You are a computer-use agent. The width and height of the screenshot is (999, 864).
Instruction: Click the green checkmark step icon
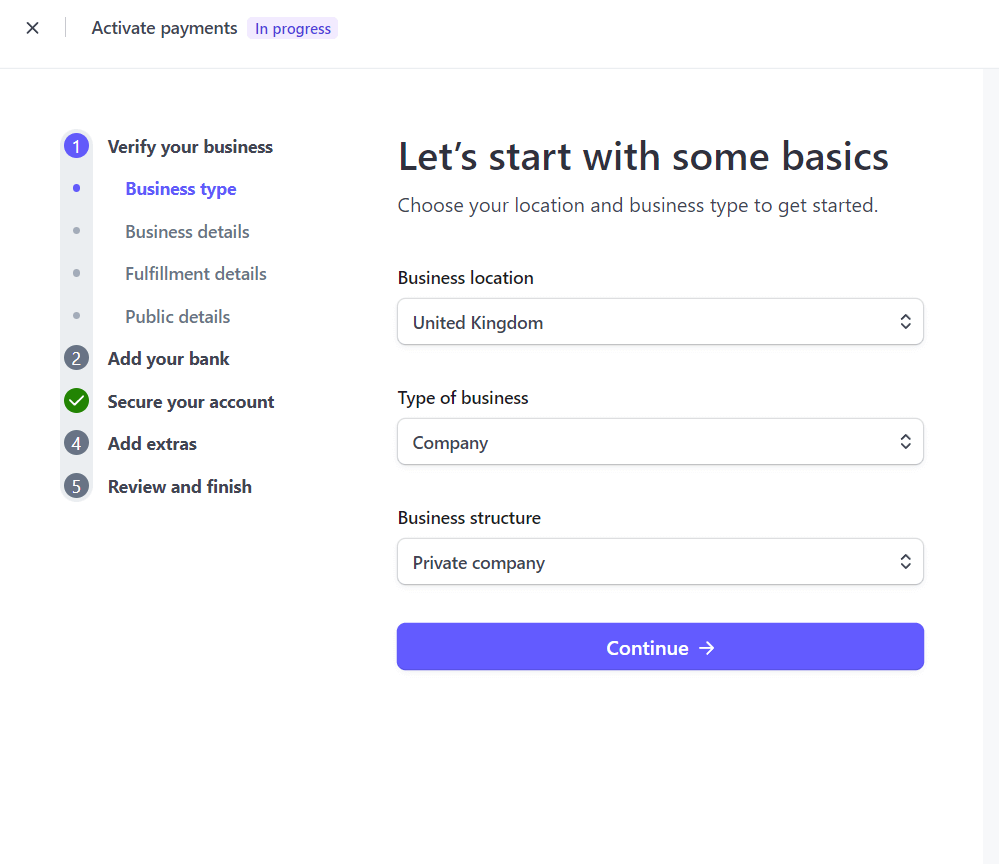click(x=76, y=401)
